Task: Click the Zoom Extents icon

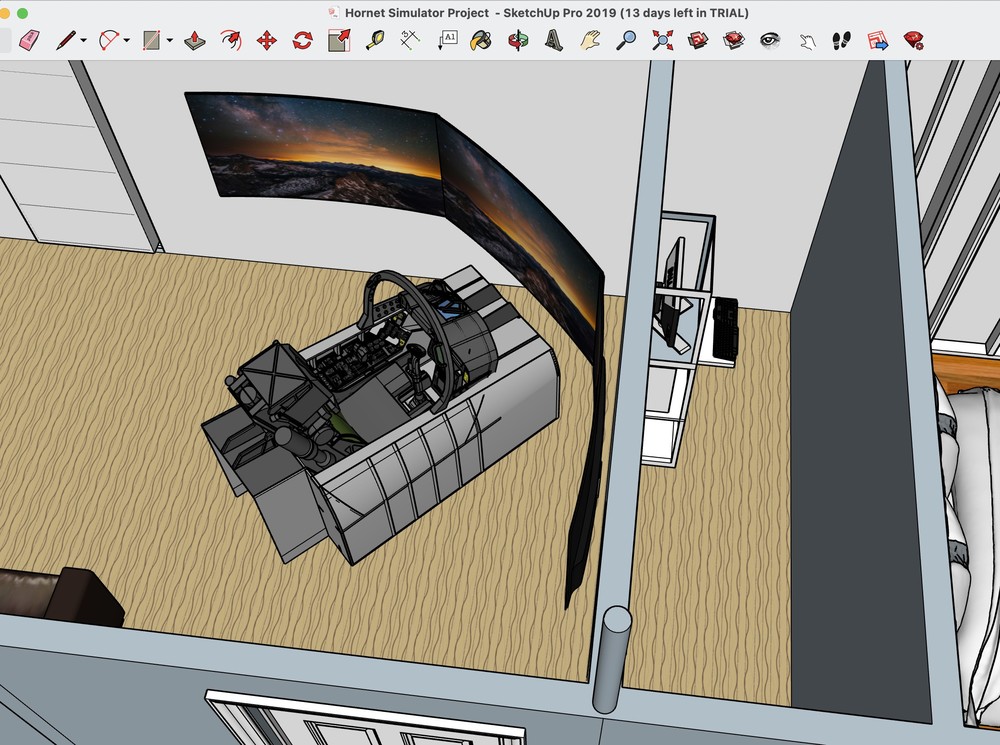Action: 660,42
